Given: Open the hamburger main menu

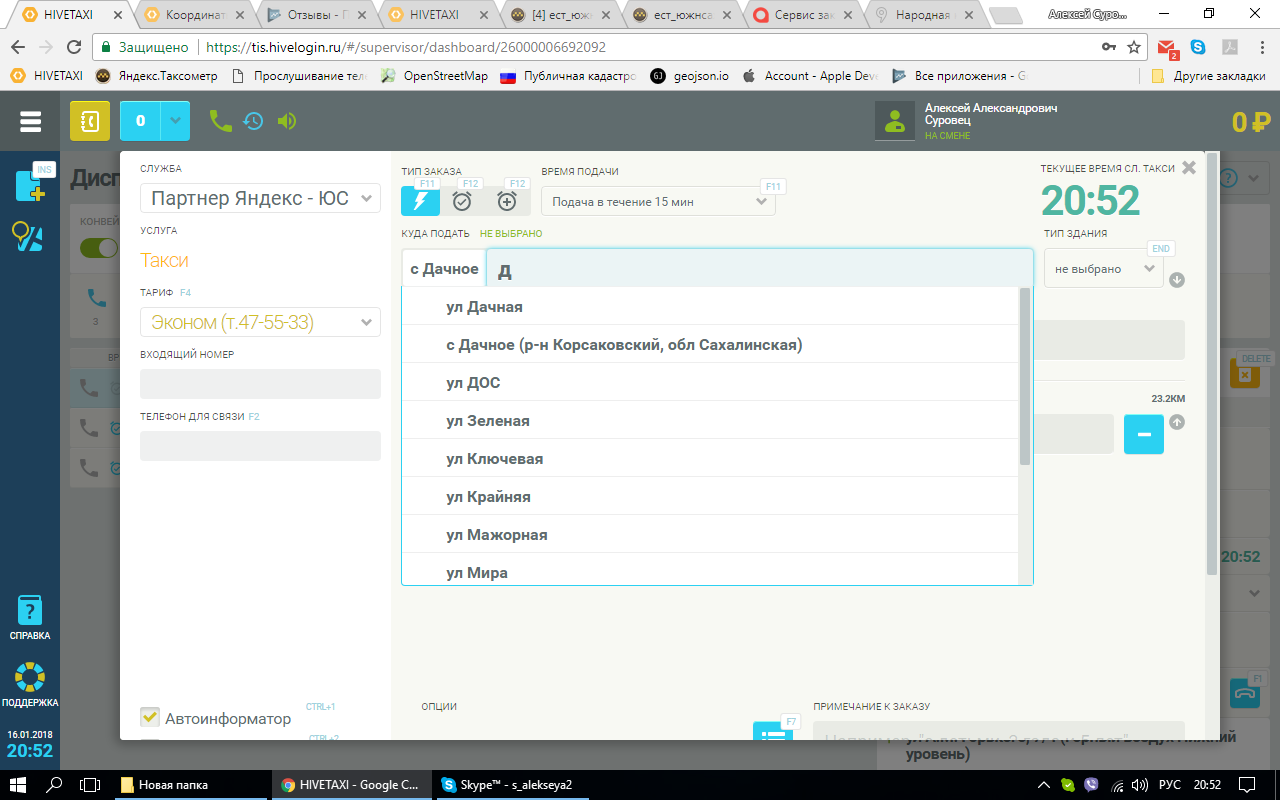Looking at the screenshot, I should point(30,121).
